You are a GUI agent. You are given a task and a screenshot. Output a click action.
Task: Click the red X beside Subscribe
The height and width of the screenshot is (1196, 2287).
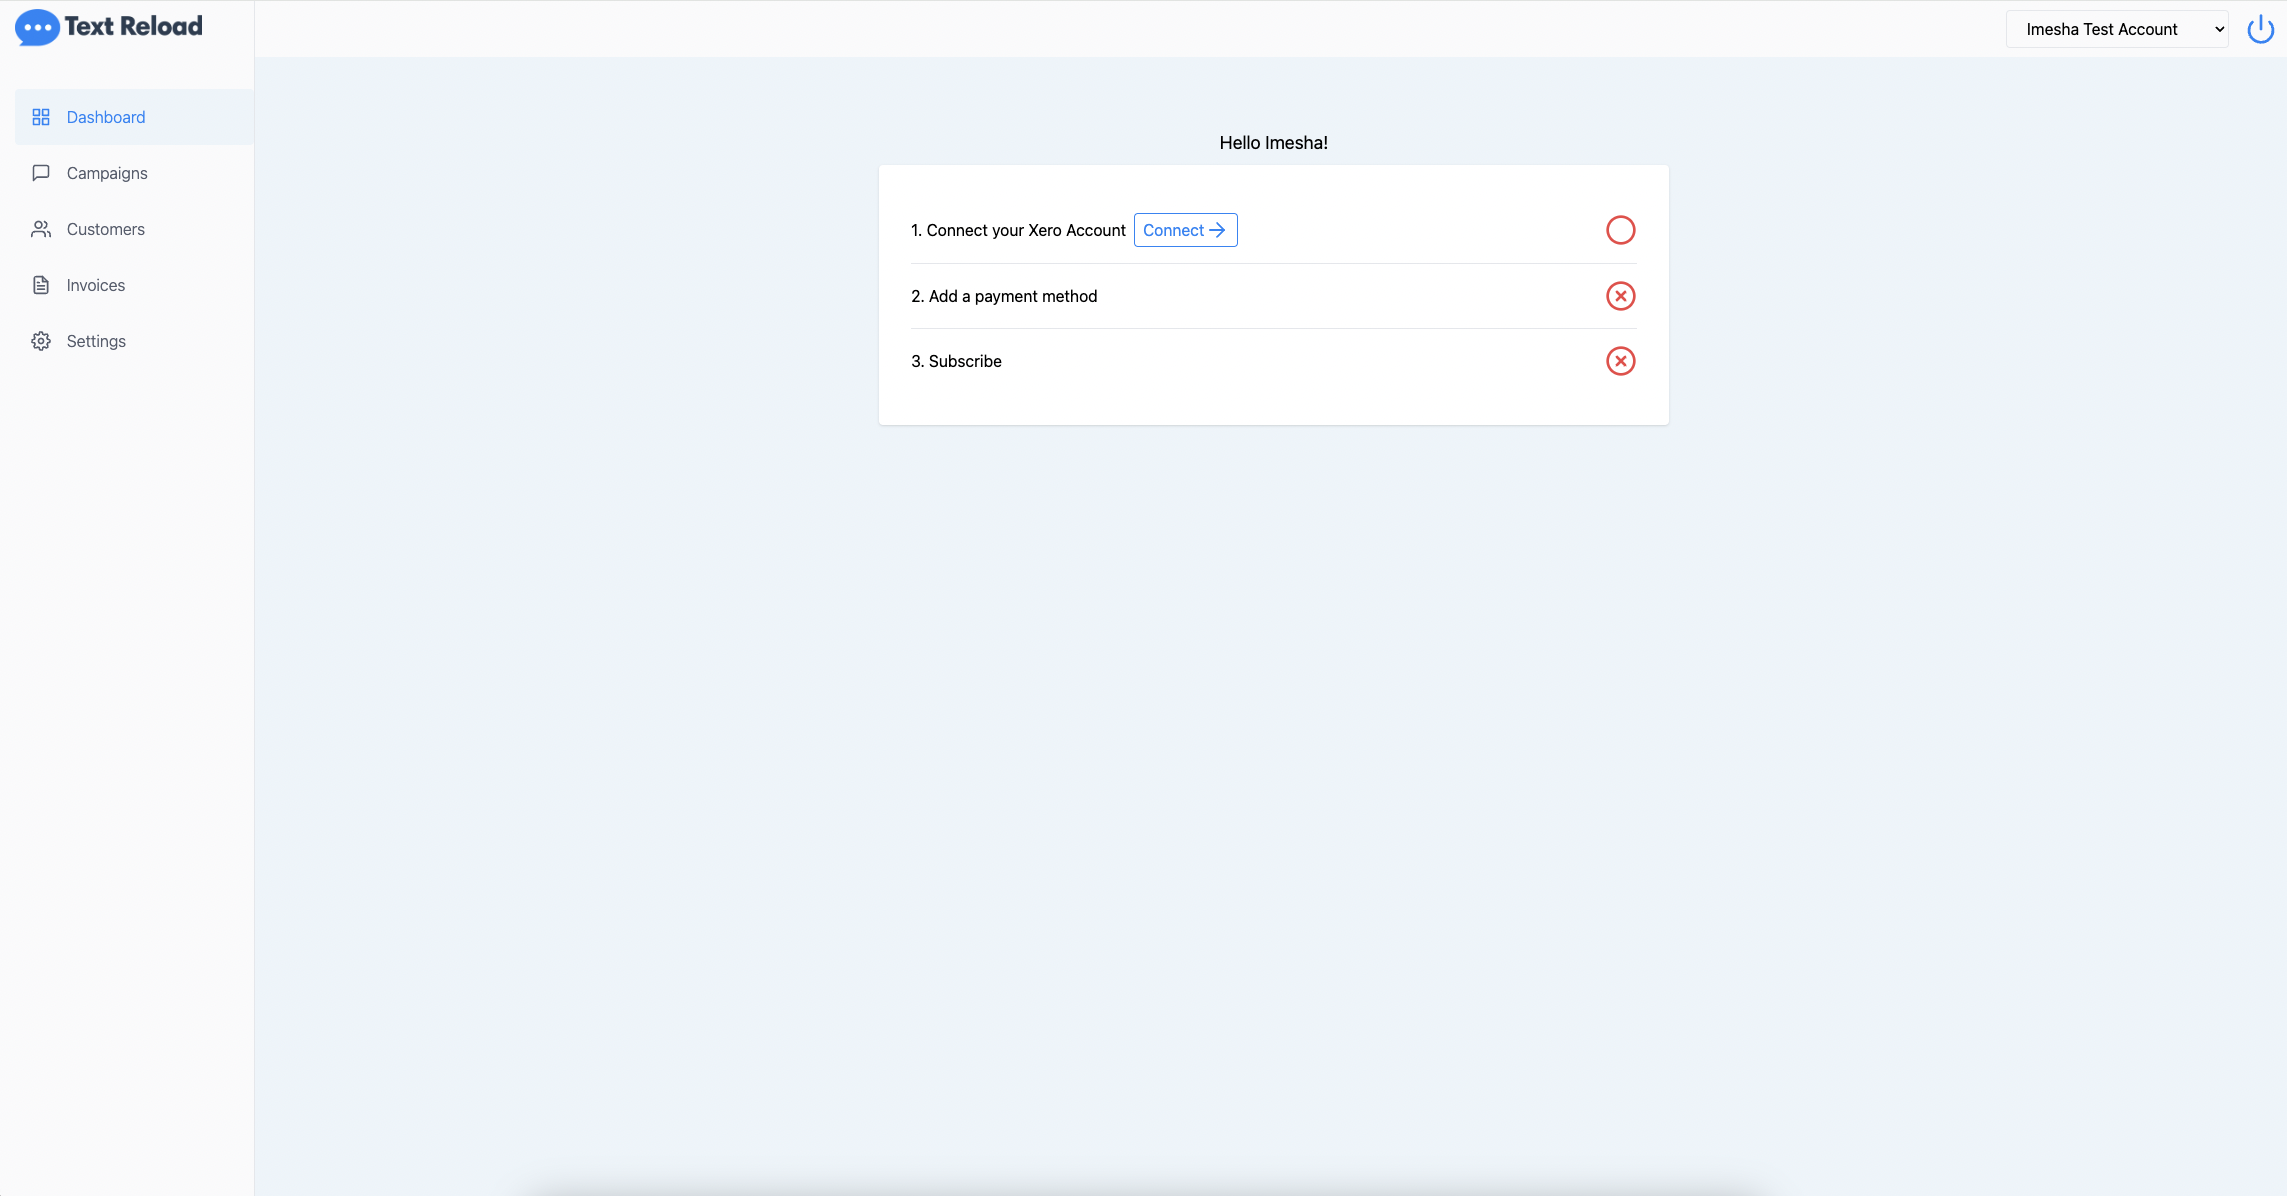tap(1621, 361)
